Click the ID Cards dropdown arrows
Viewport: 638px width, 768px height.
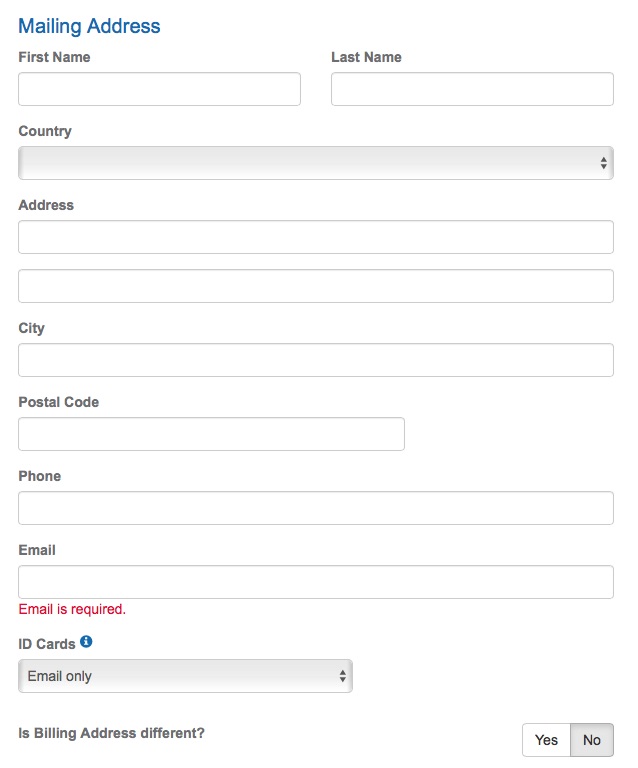pos(343,676)
